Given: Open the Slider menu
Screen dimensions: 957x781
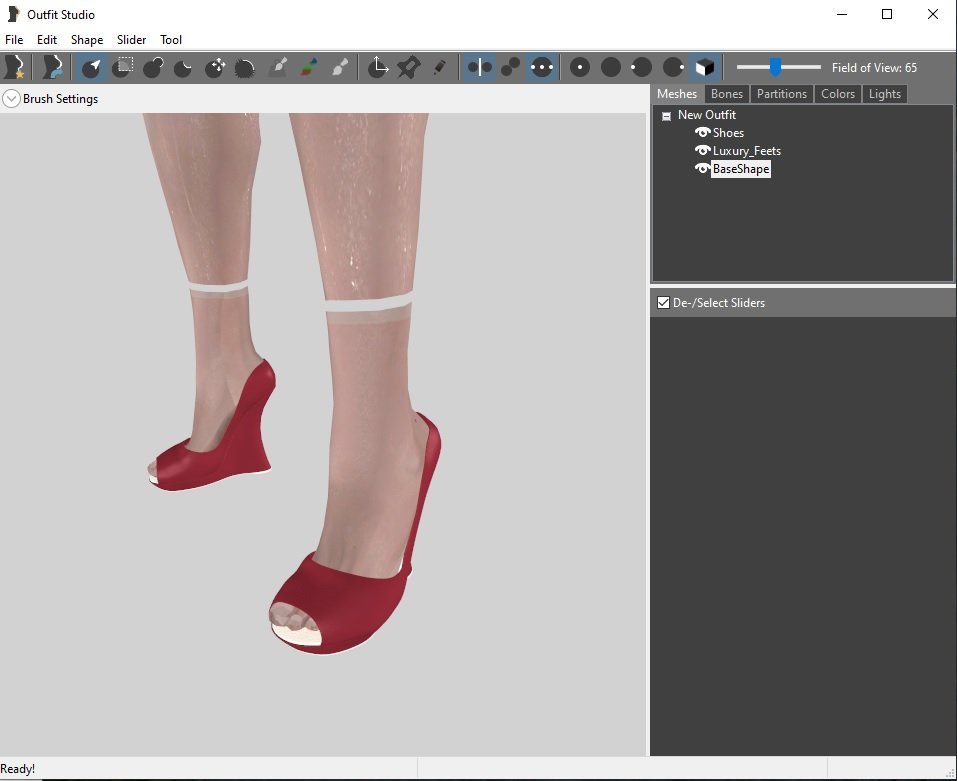Looking at the screenshot, I should [131, 40].
